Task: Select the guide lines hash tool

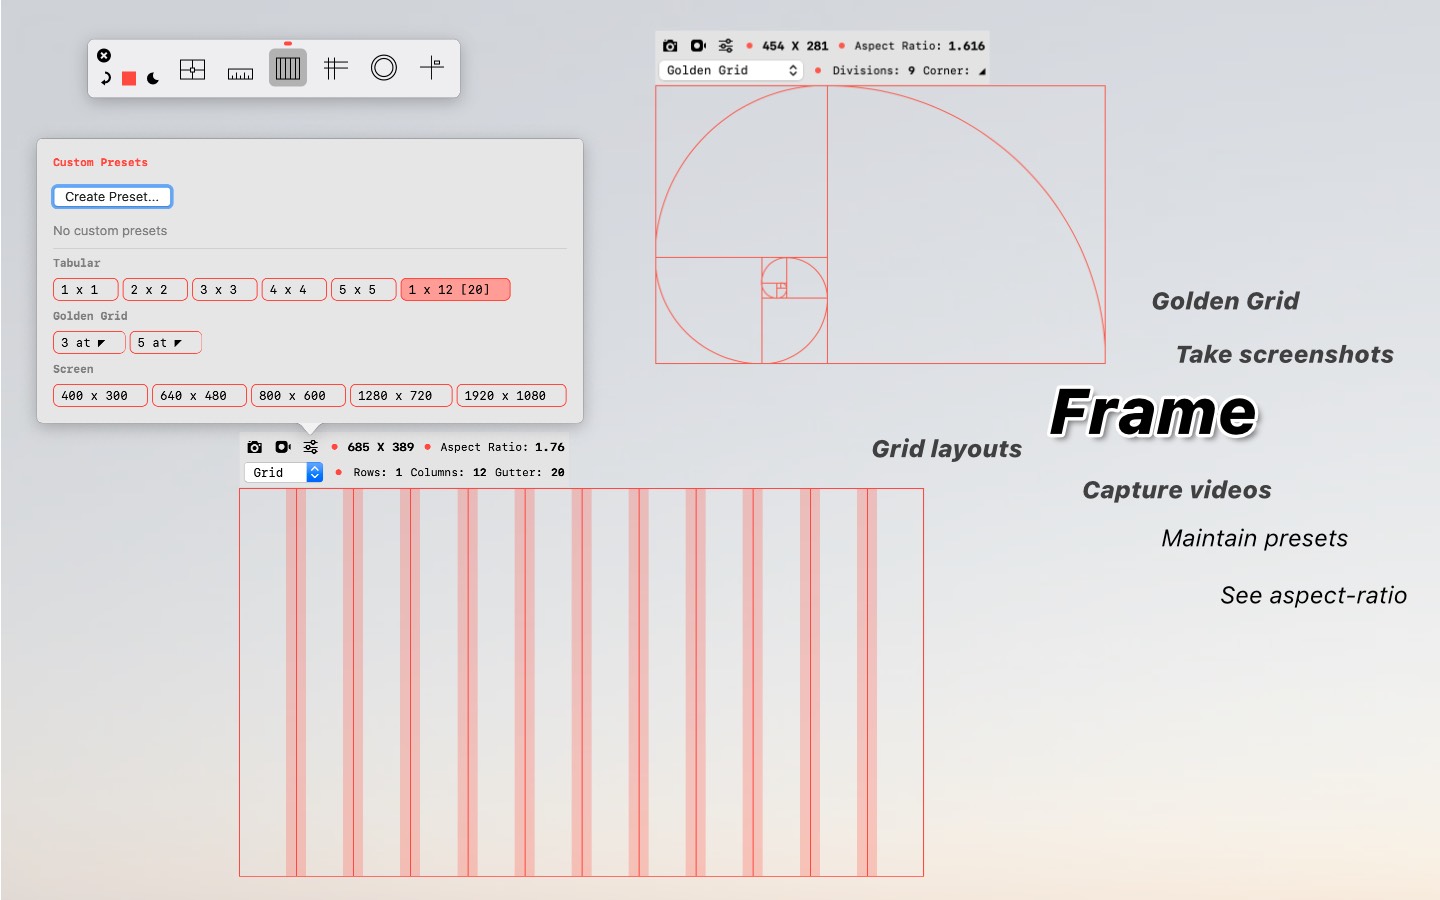Action: click(x=336, y=68)
